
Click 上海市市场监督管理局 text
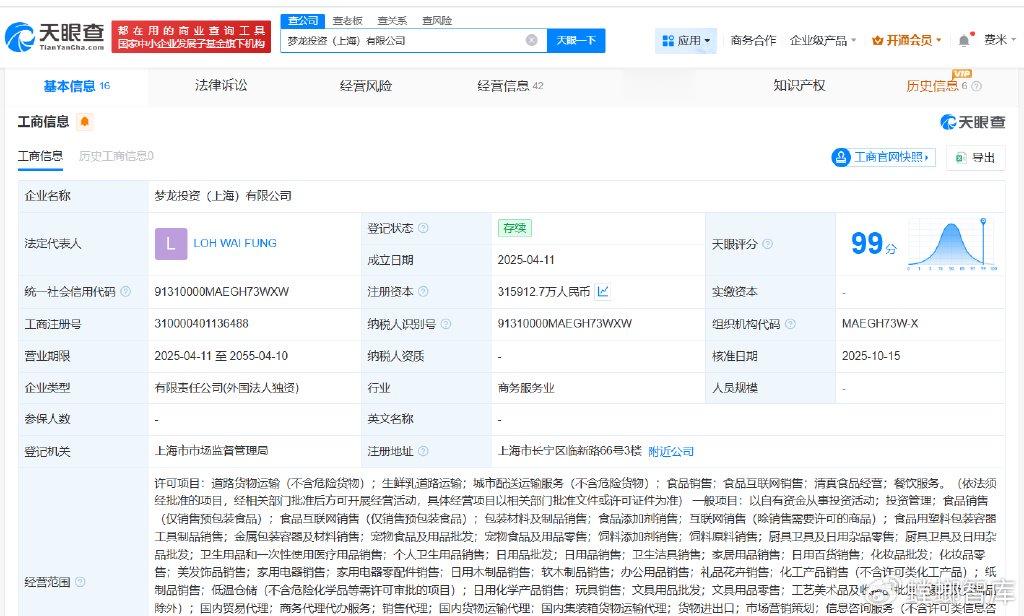pos(211,451)
